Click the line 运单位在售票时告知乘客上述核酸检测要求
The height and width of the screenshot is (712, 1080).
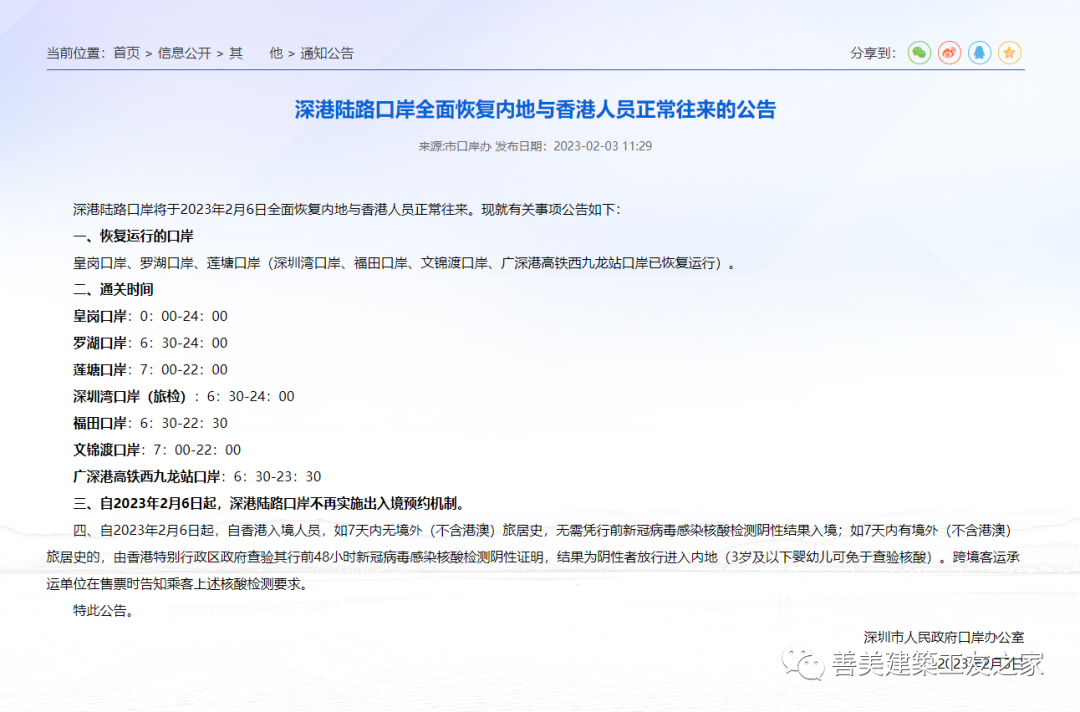pos(177,584)
